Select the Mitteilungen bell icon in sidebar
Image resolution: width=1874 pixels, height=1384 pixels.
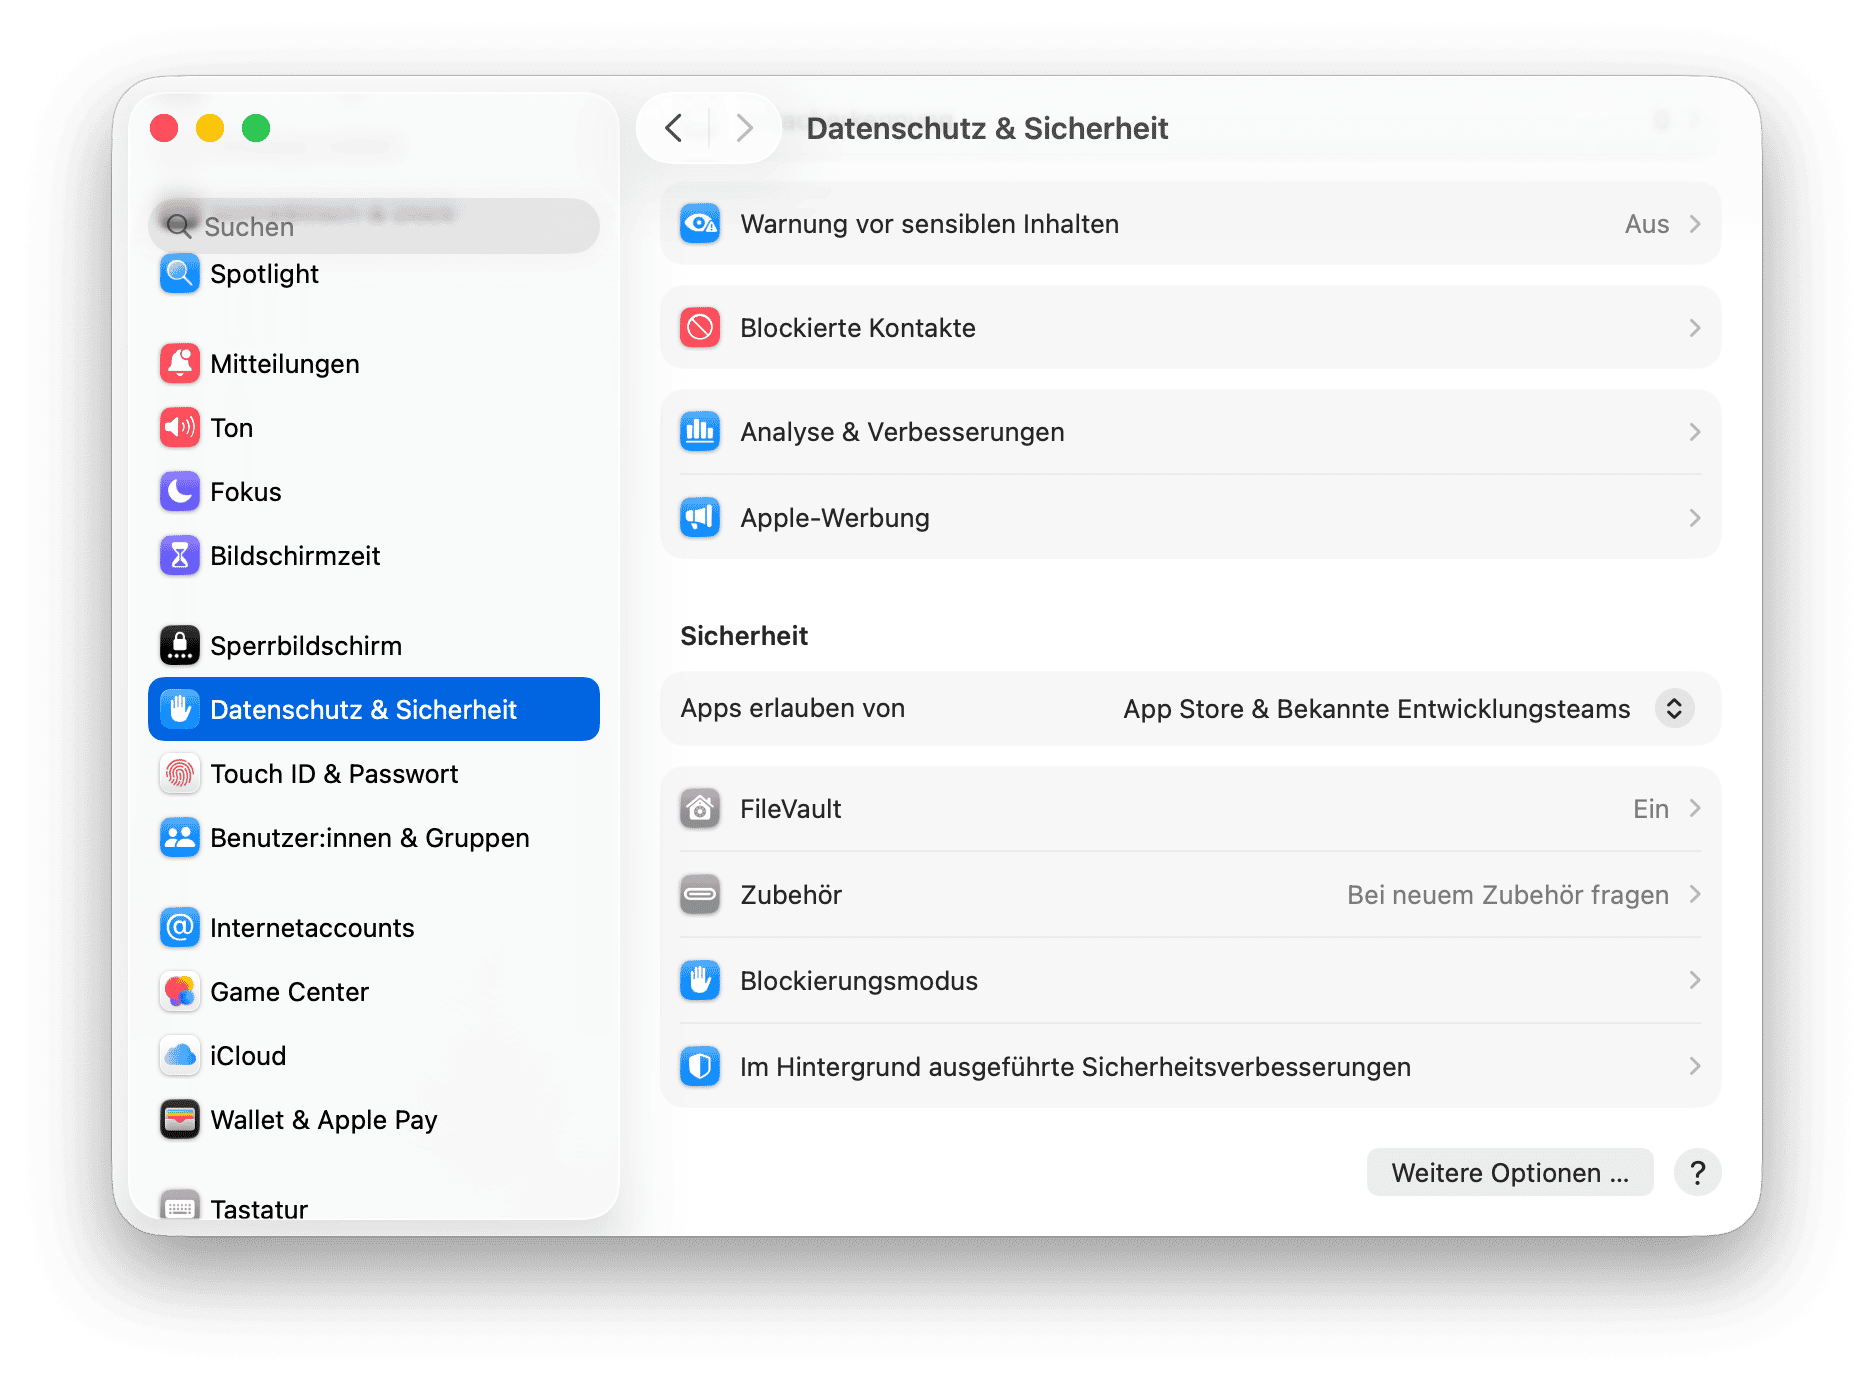[x=180, y=363]
